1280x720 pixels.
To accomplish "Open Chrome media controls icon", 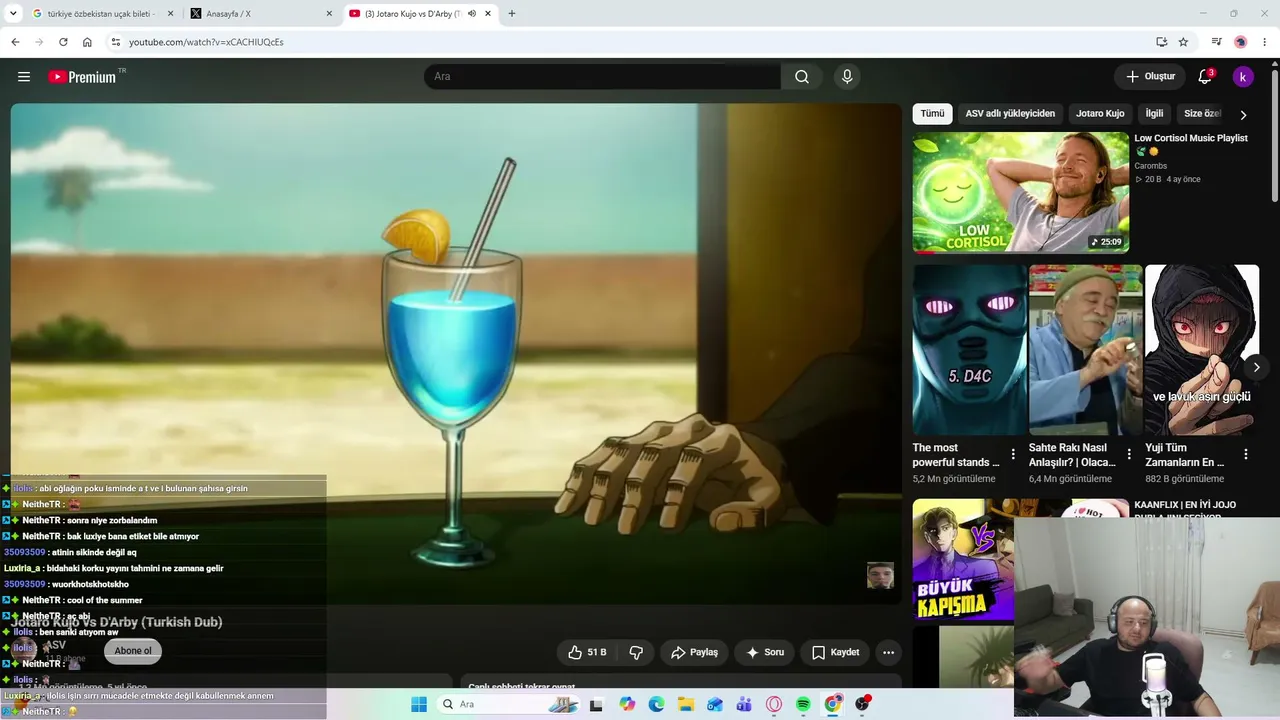I will [x=1216, y=42].
